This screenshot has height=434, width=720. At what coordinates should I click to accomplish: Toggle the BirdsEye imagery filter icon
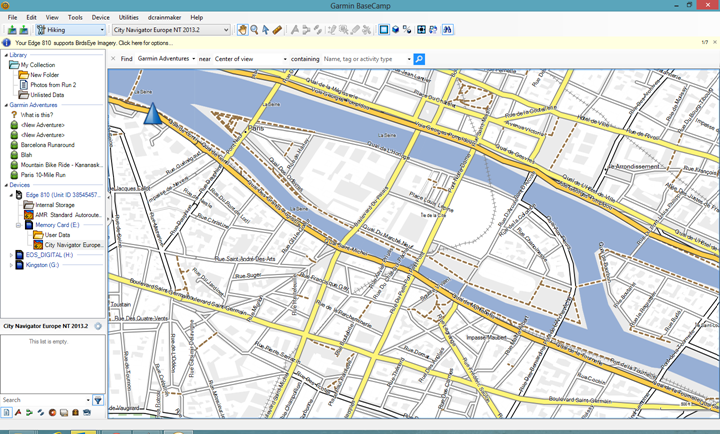87,412
